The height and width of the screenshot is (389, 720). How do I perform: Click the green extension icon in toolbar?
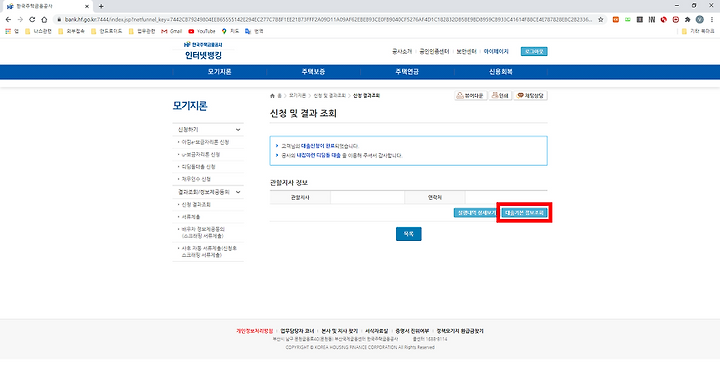click(628, 19)
